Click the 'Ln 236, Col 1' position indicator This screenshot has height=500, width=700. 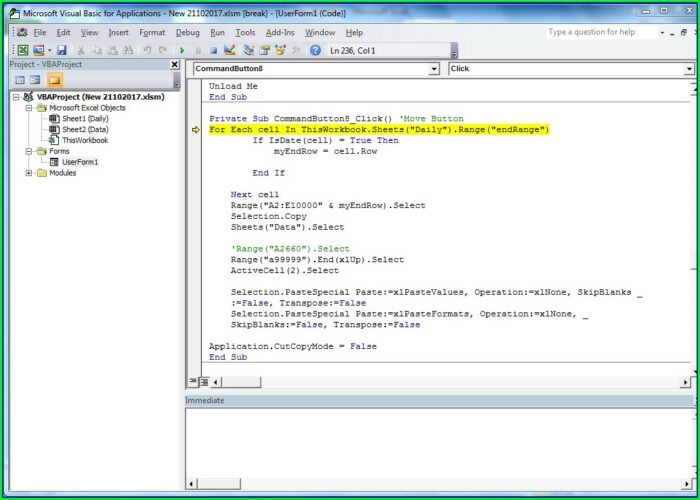(x=353, y=50)
